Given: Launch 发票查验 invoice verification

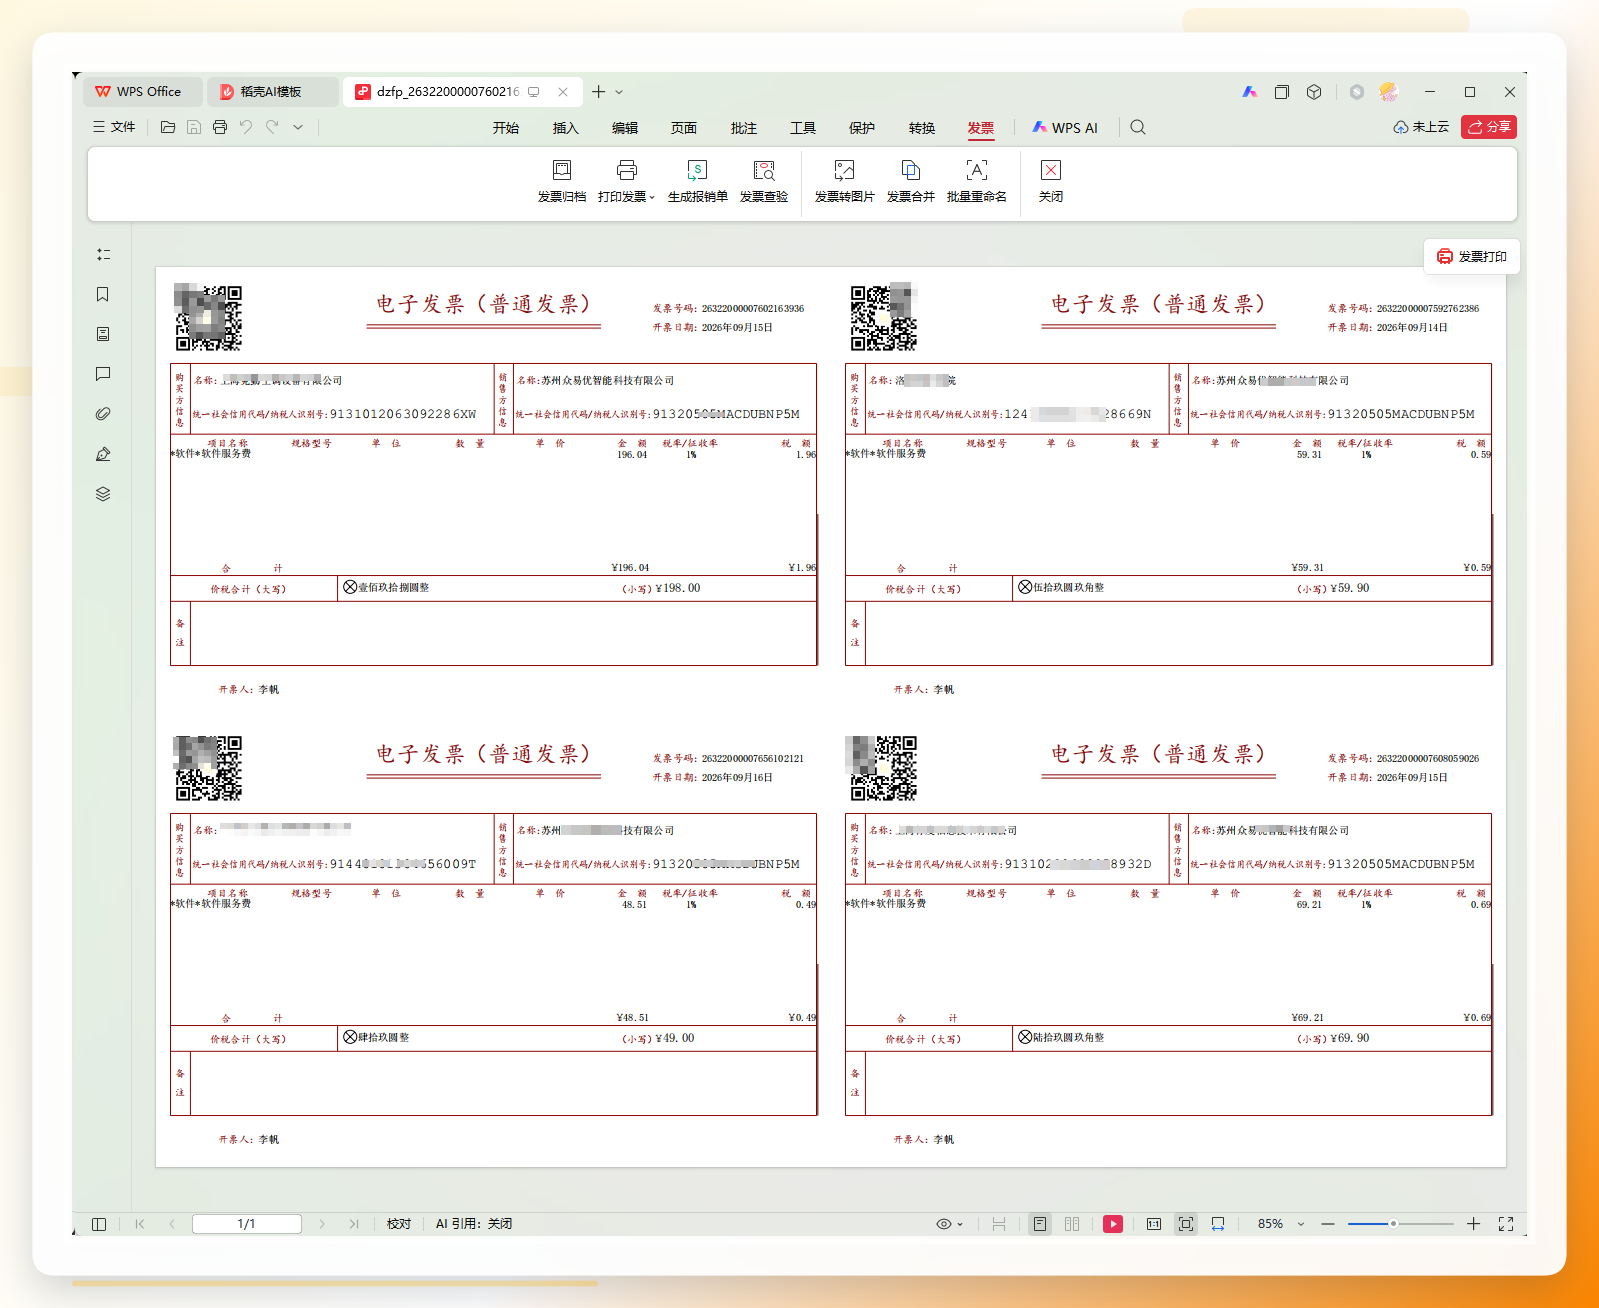Looking at the screenshot, I should [764, 182].
